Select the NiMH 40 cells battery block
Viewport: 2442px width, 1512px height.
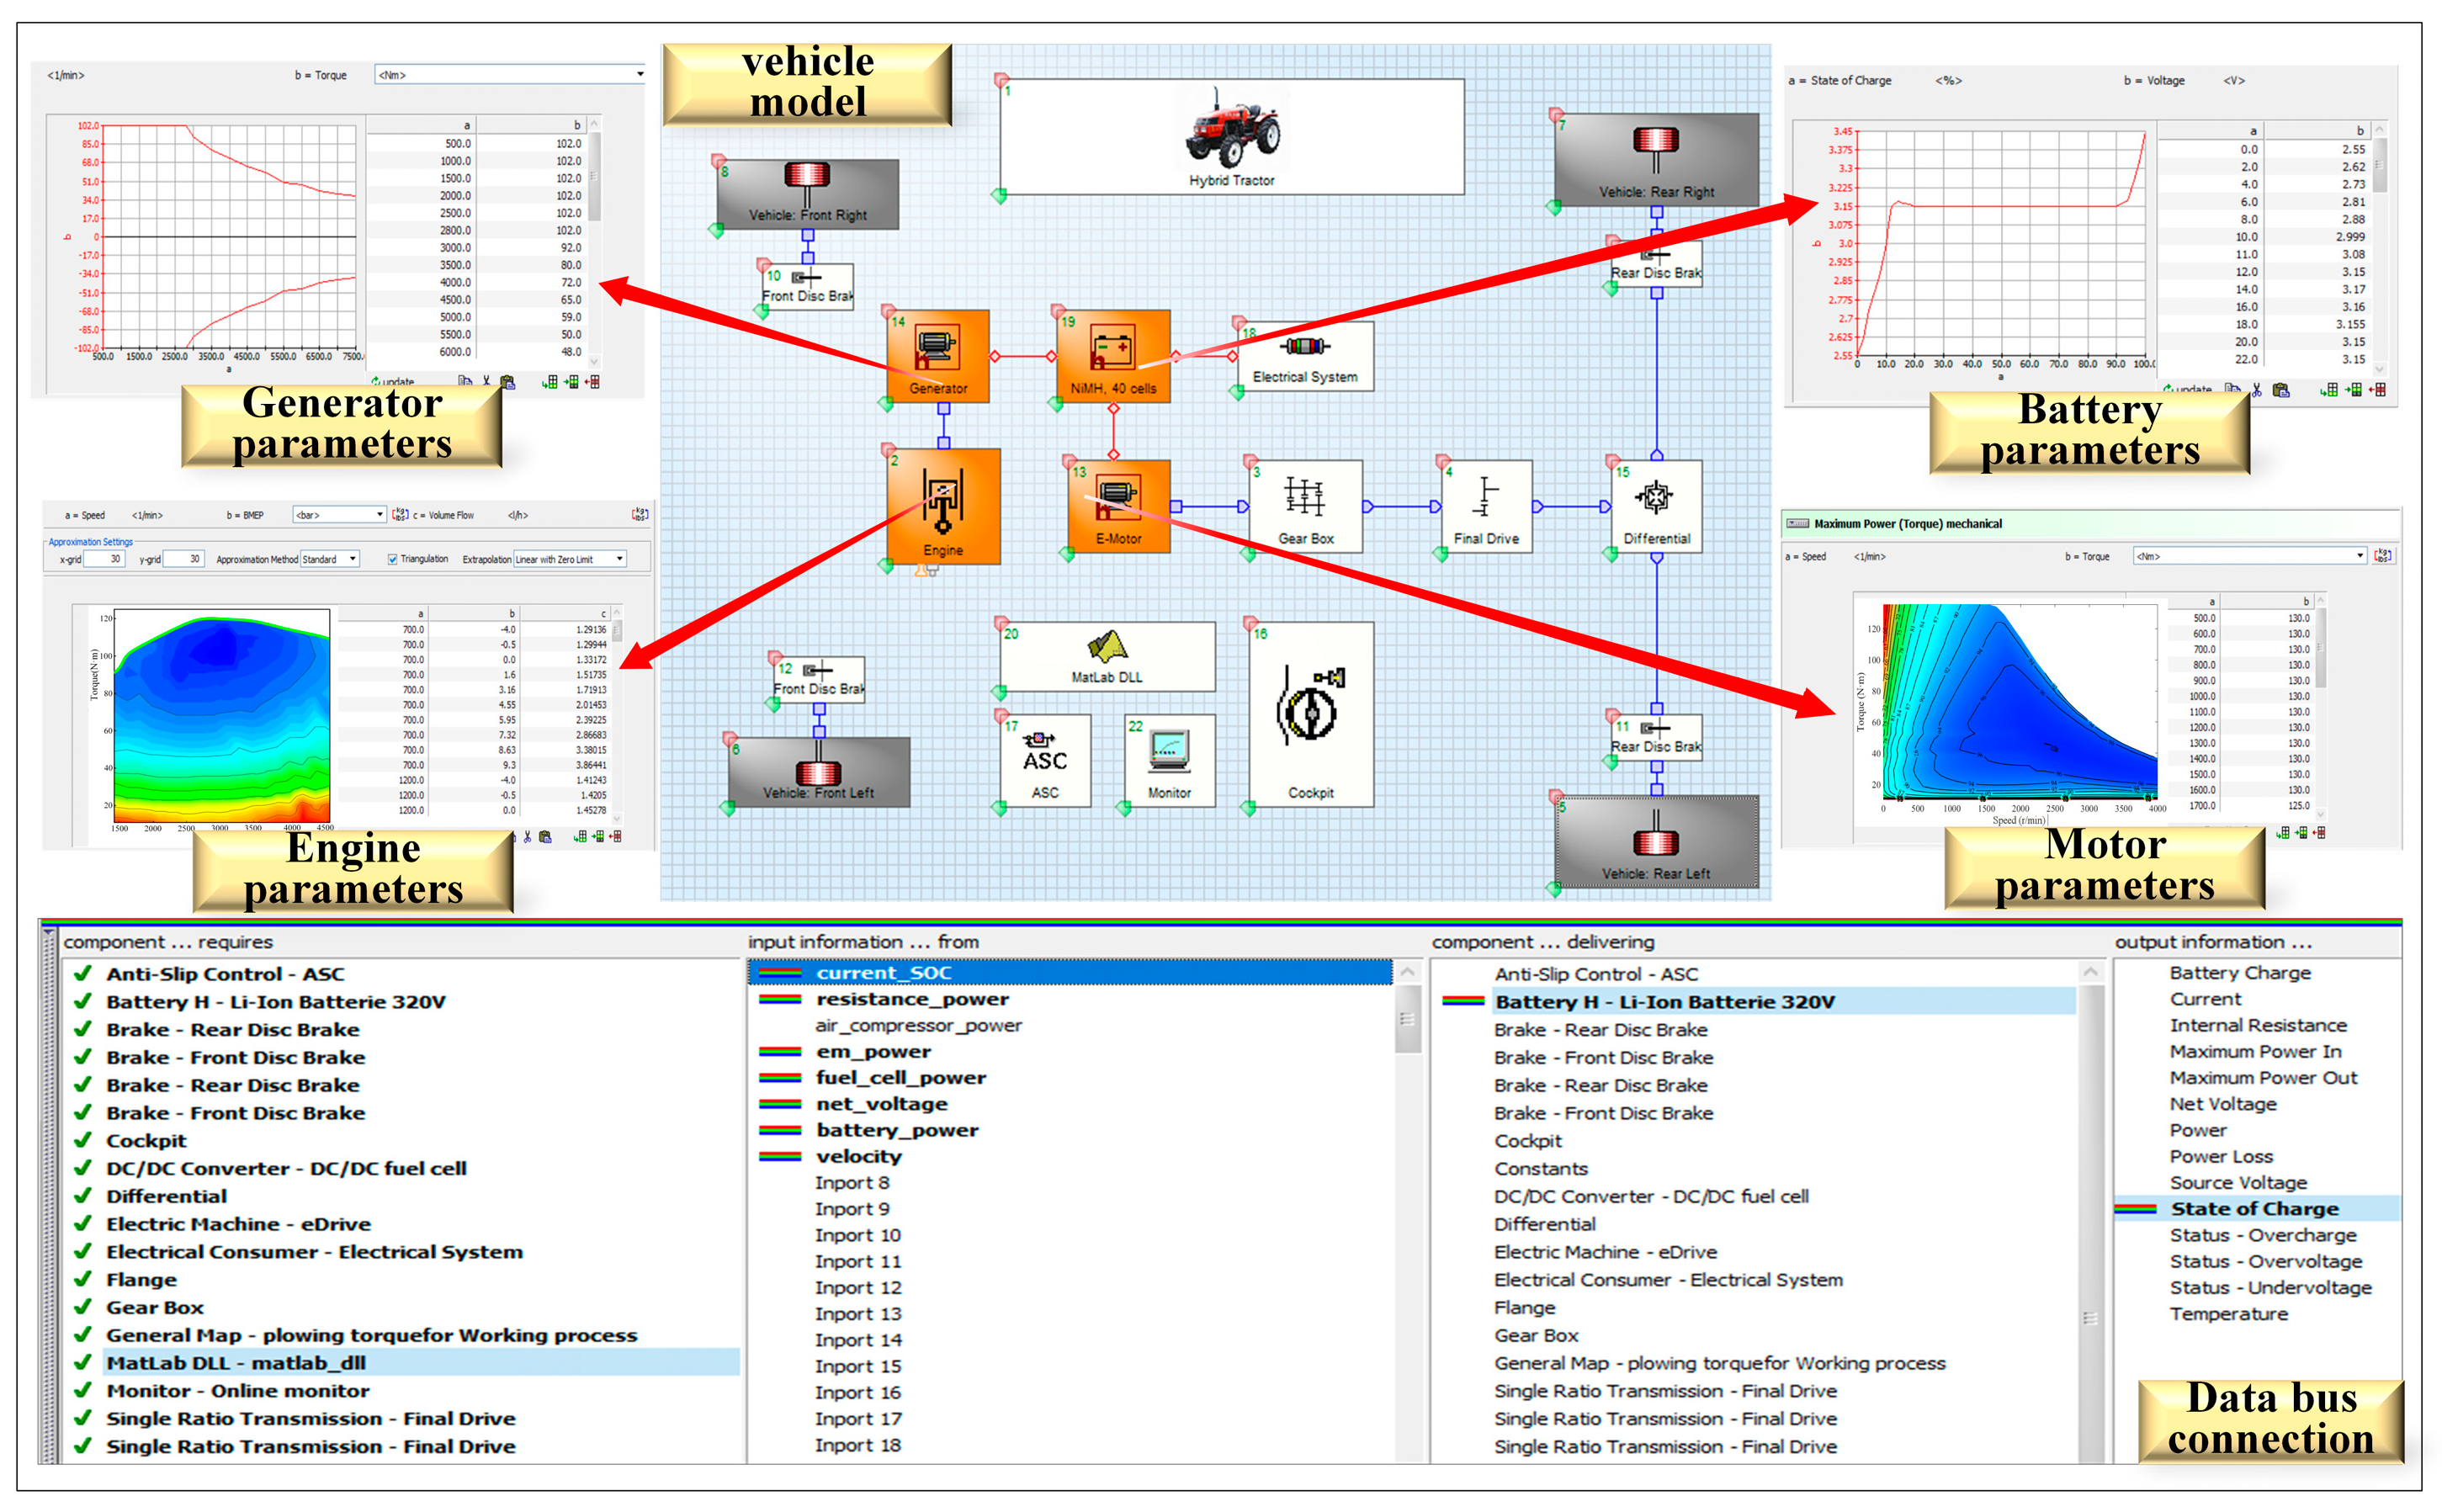1112,354
